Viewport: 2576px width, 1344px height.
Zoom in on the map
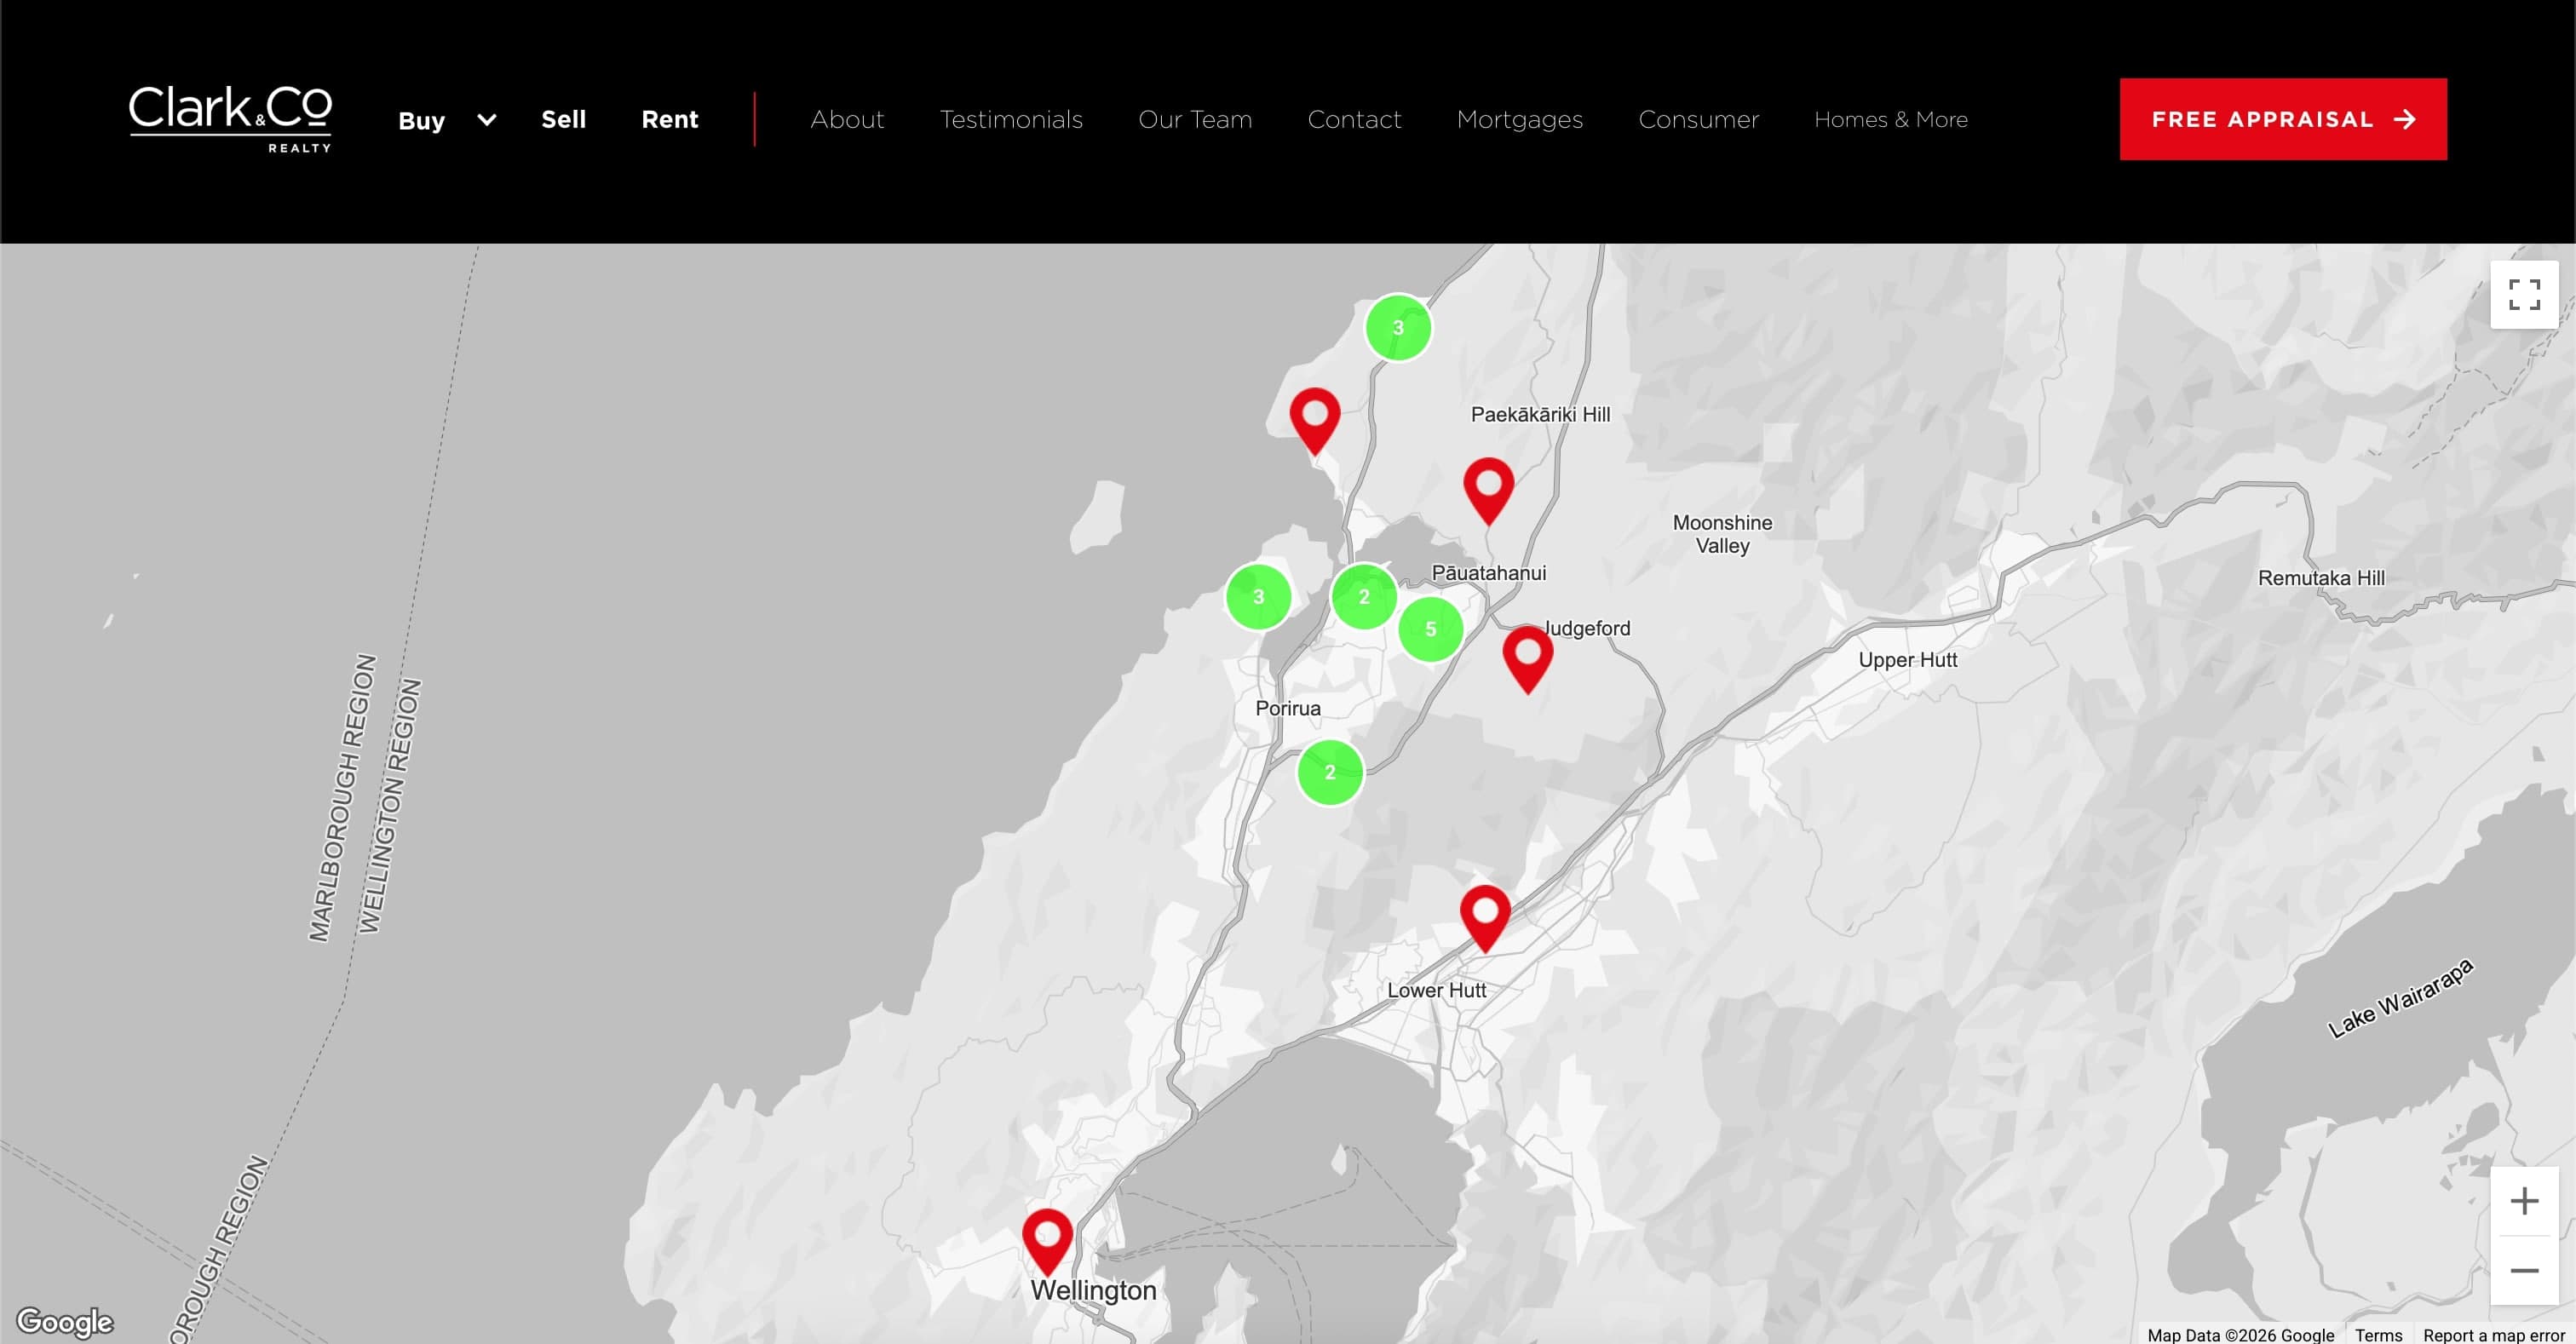[x=2523, y=1201]
